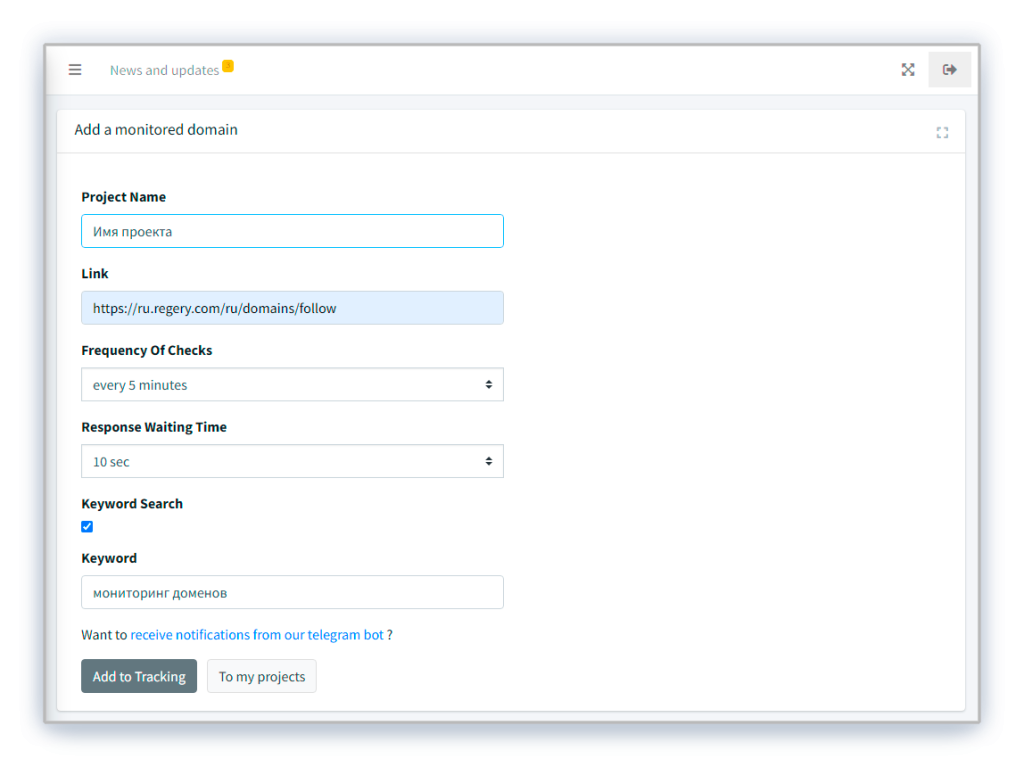Click into the Link URL field
Image resolution: width=1024 pixels, height=767 pixels.
[292, 308]
